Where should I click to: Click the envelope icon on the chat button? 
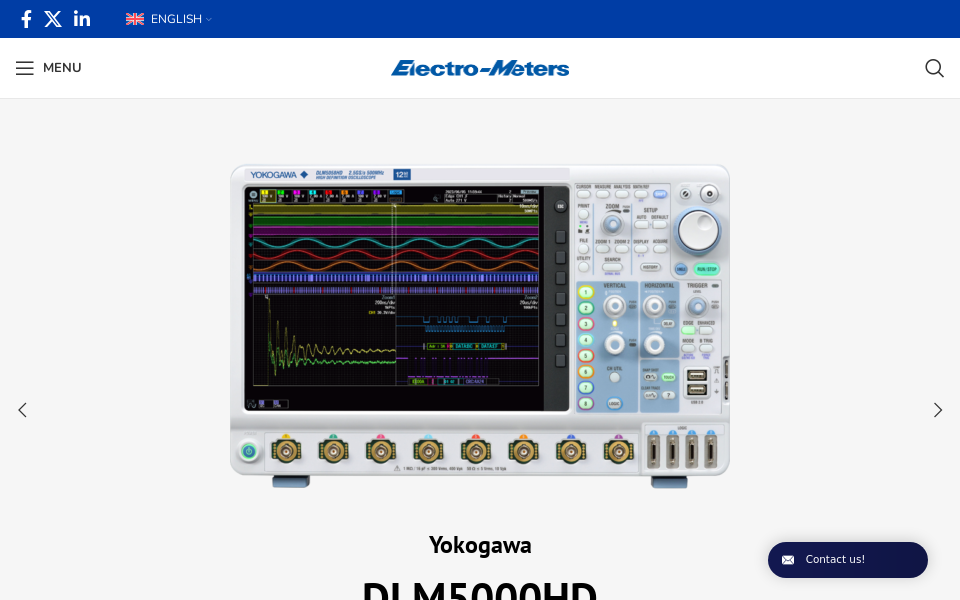[788, 560]
